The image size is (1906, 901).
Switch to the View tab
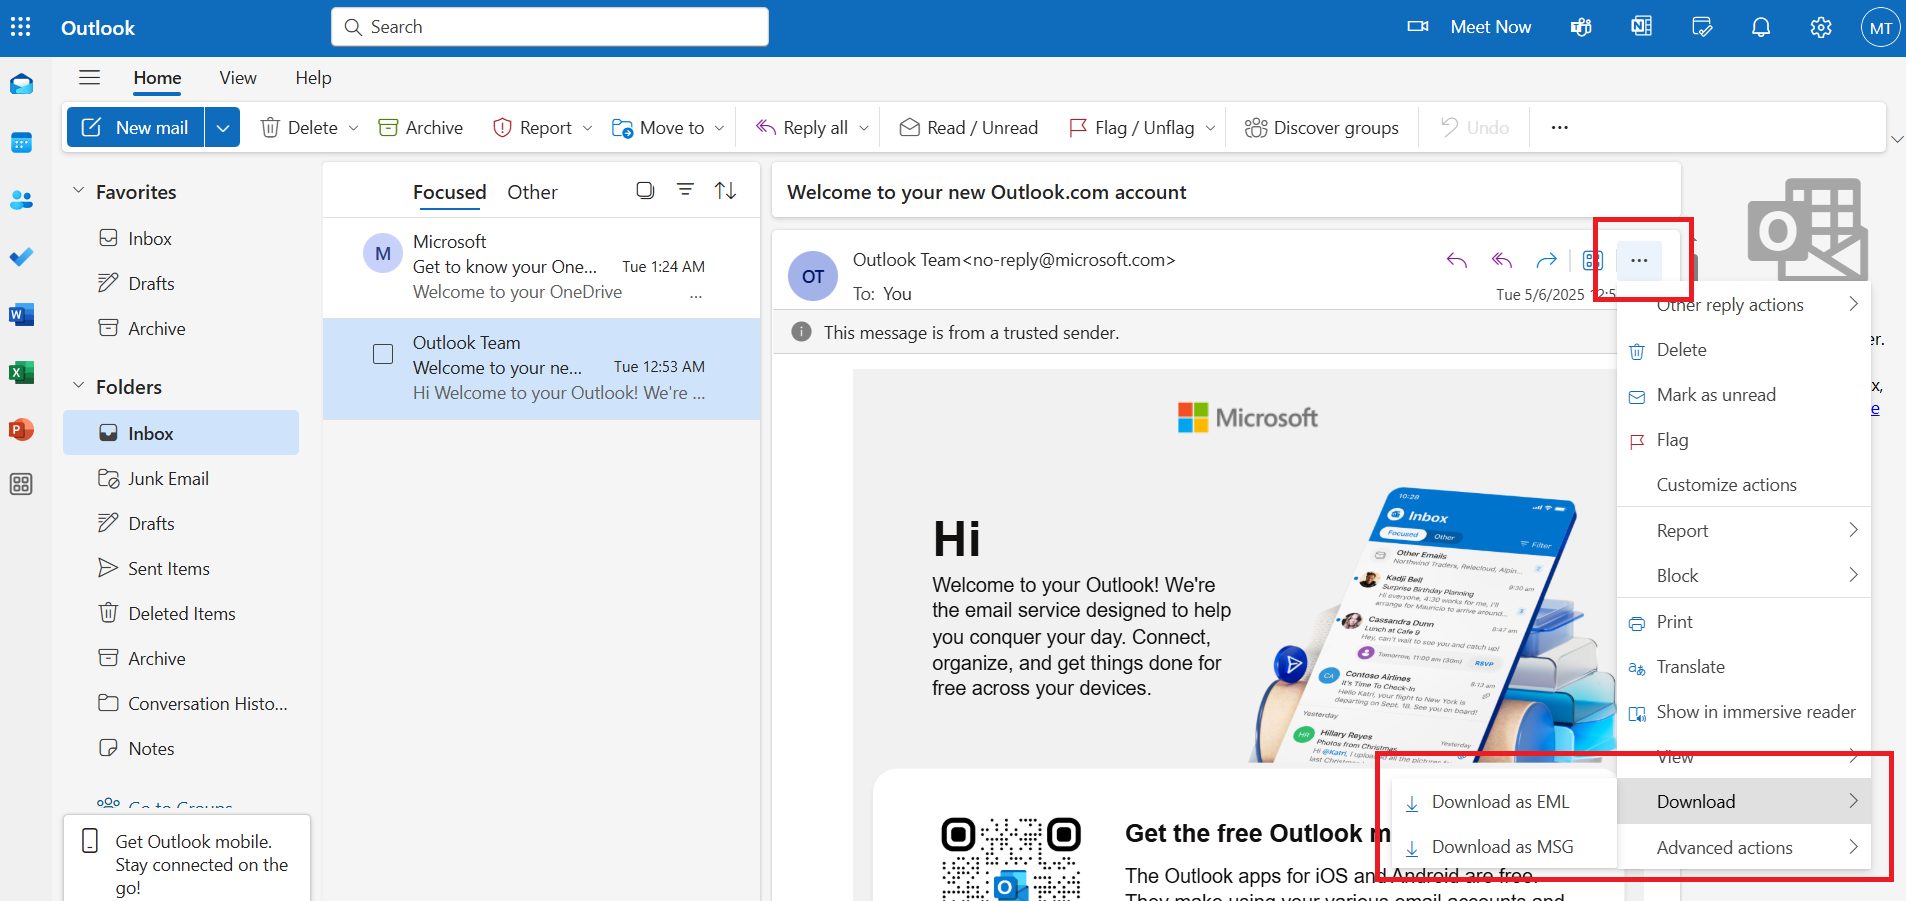point(238,78)
